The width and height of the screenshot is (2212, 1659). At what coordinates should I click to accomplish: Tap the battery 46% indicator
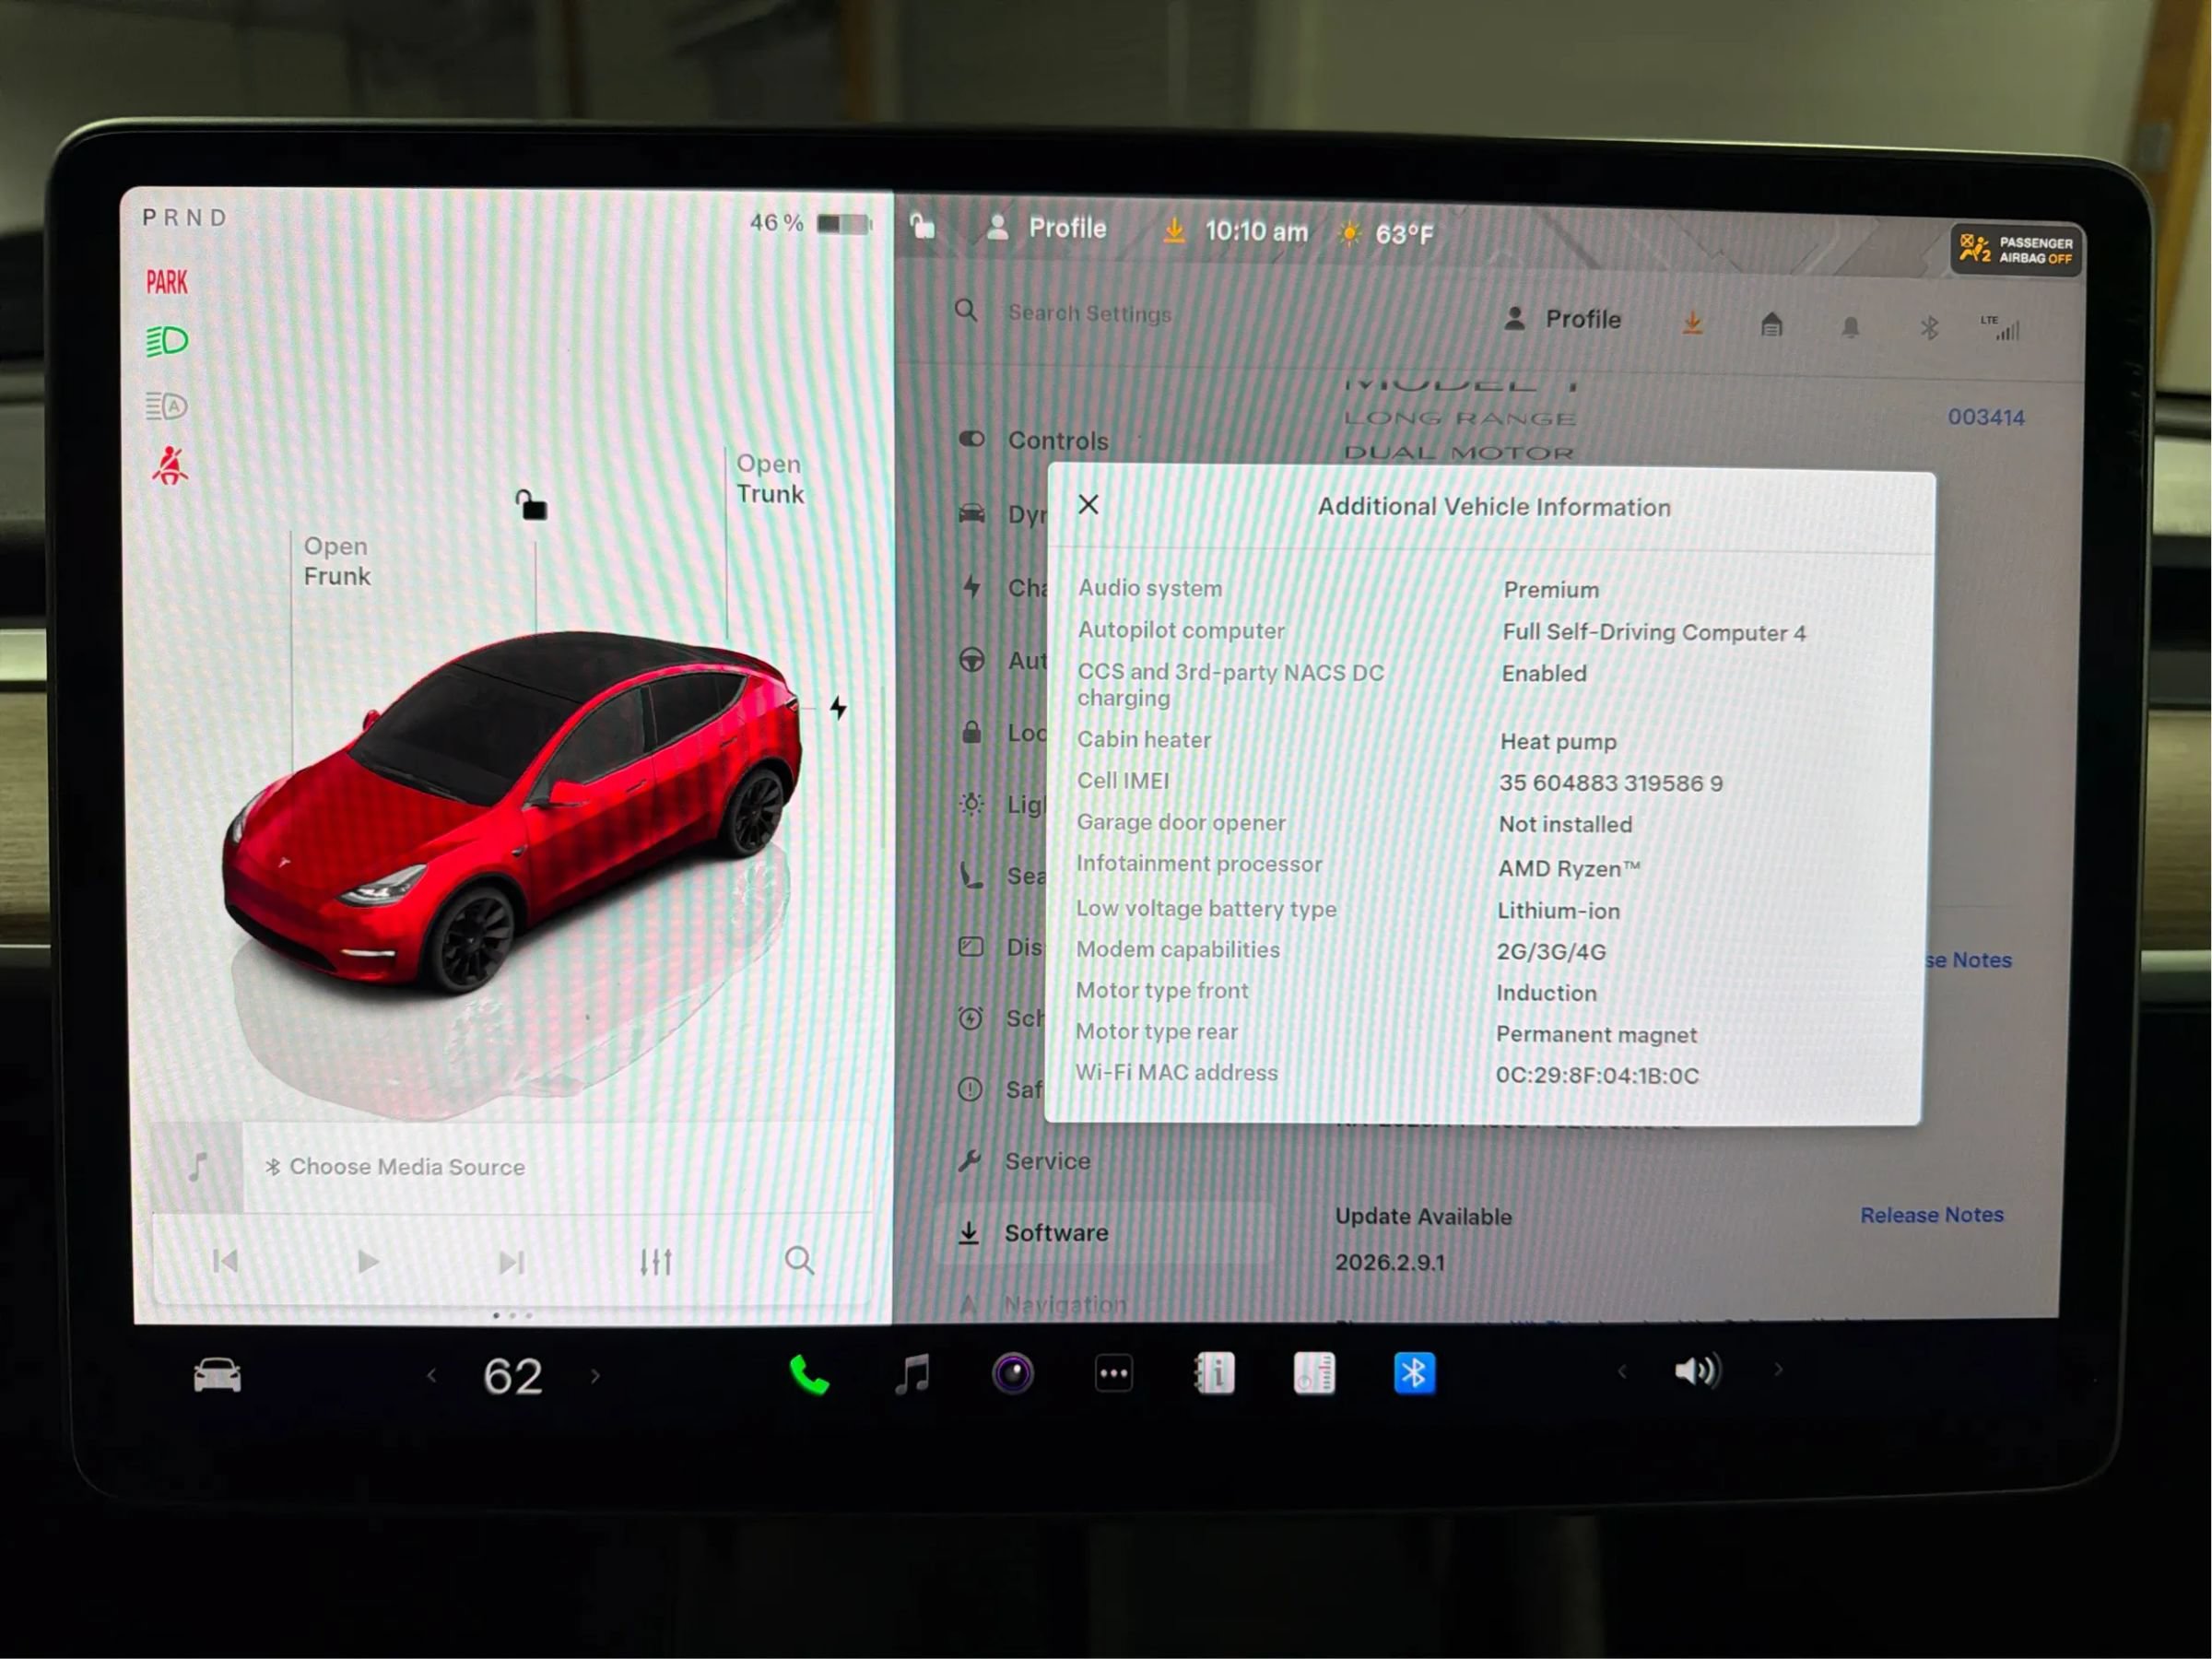tap(810, 222)
